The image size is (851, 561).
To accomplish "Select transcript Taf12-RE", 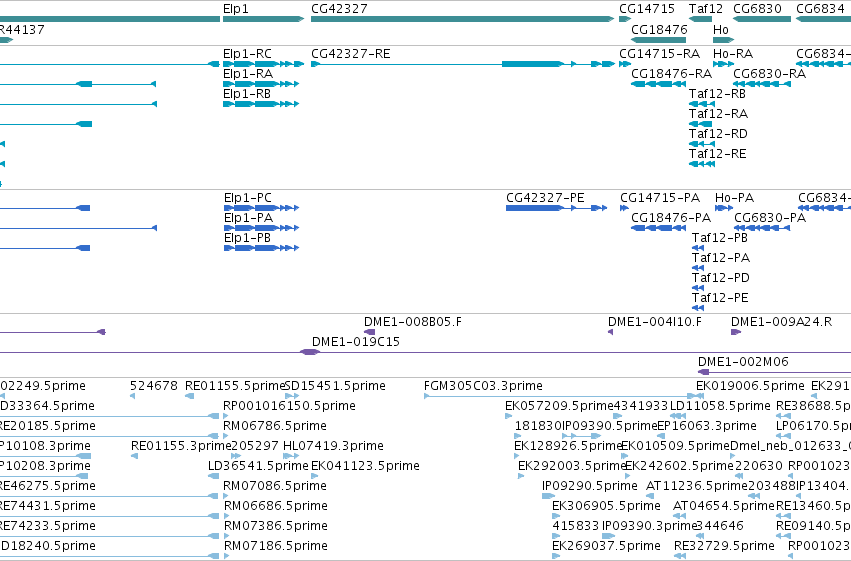I will [x=702, y=164].
